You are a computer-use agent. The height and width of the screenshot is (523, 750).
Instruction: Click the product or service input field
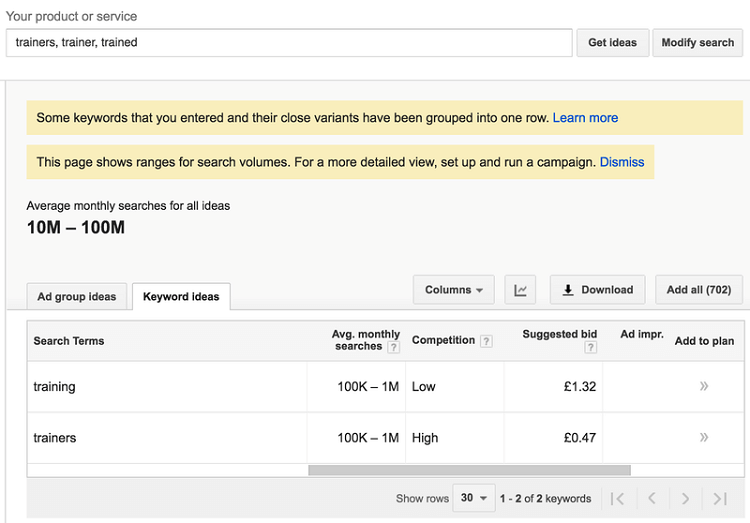pyautogui.click(x=289, y=43)
